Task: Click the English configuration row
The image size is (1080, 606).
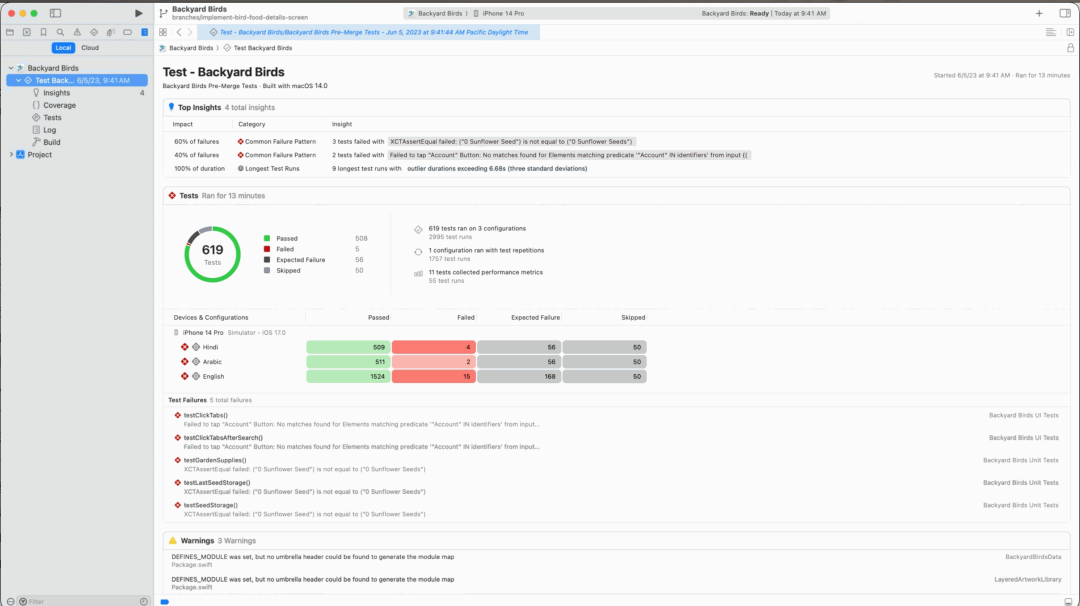Action: (x=411, y=377)
